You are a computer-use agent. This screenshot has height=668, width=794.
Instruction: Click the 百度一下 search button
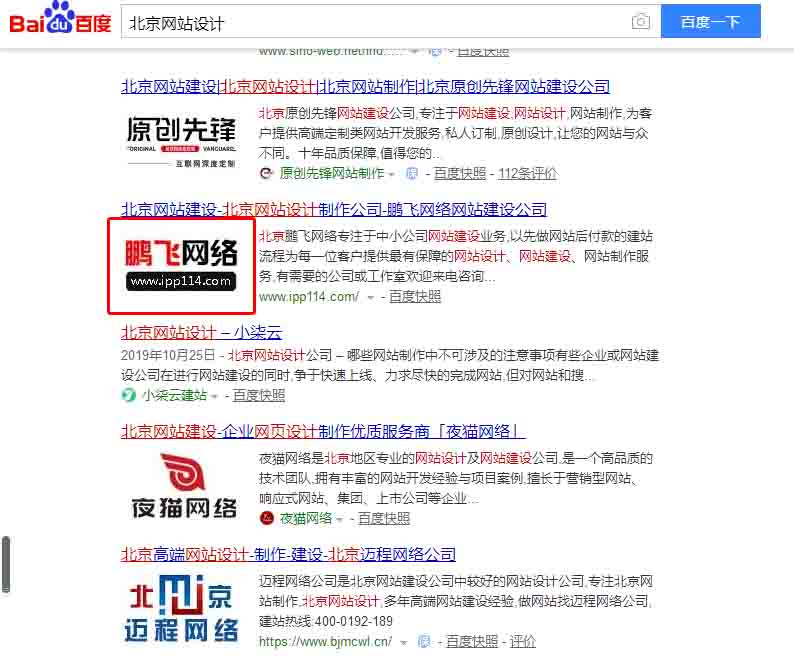tap(710, 21)
